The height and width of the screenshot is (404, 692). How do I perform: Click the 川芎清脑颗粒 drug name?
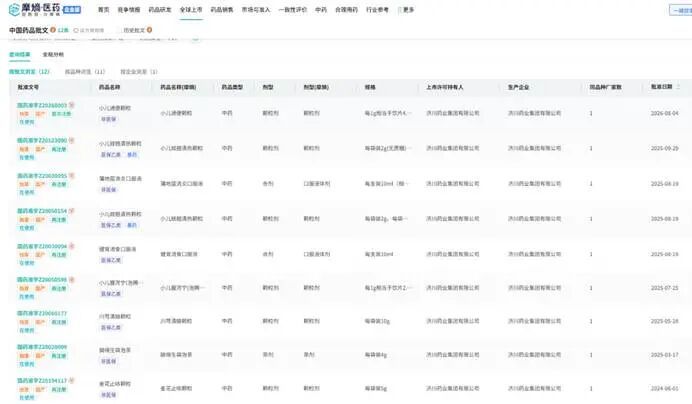tap(115, 316)
